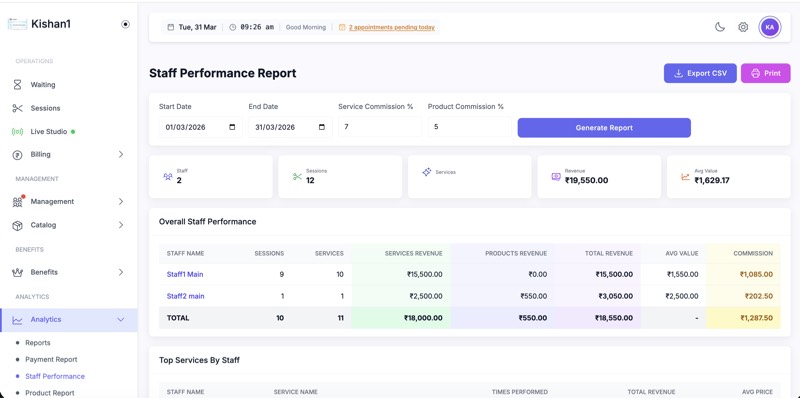The image size is (800, 398).
Task: Open the Staff1 Main link
Action: (x=185, y=275)
